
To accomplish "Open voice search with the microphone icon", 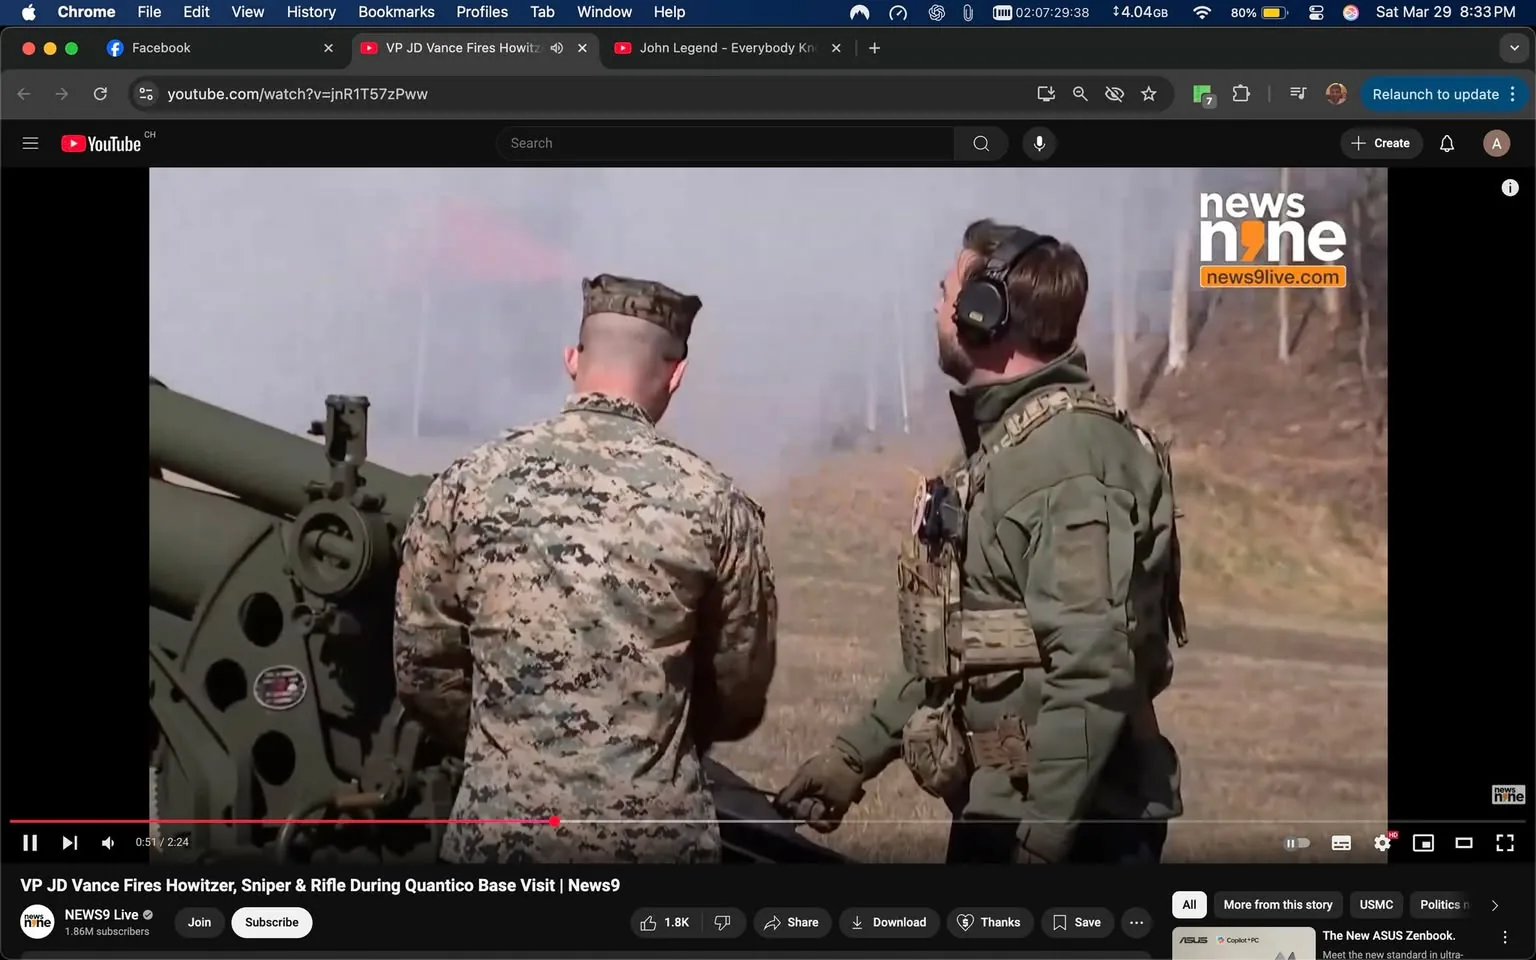I will coord(1039,143).
